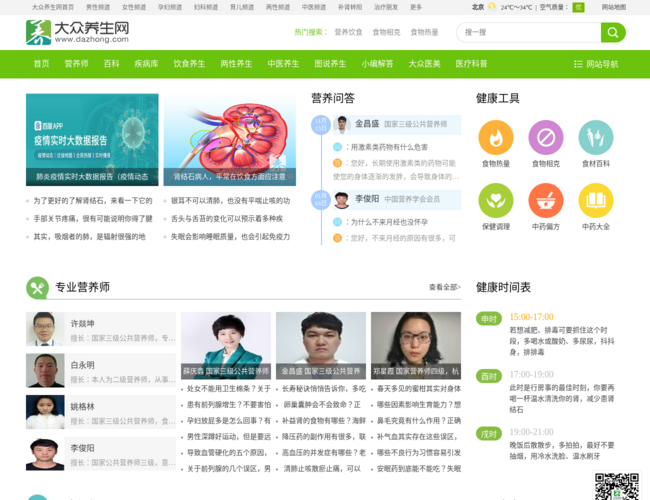
Task: Select nutritionist 许燚坤 in the list
Action: [101, 329]
